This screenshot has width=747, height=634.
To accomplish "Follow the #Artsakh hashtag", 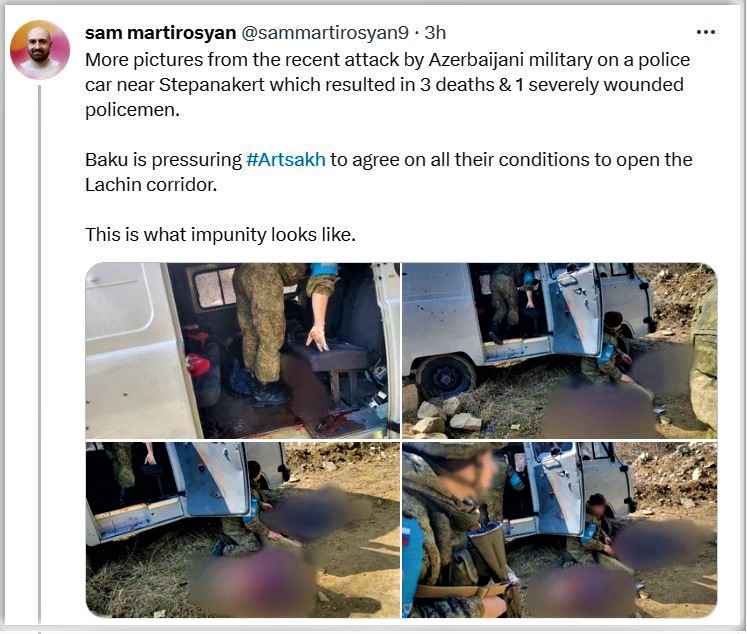I will [286, 160].
